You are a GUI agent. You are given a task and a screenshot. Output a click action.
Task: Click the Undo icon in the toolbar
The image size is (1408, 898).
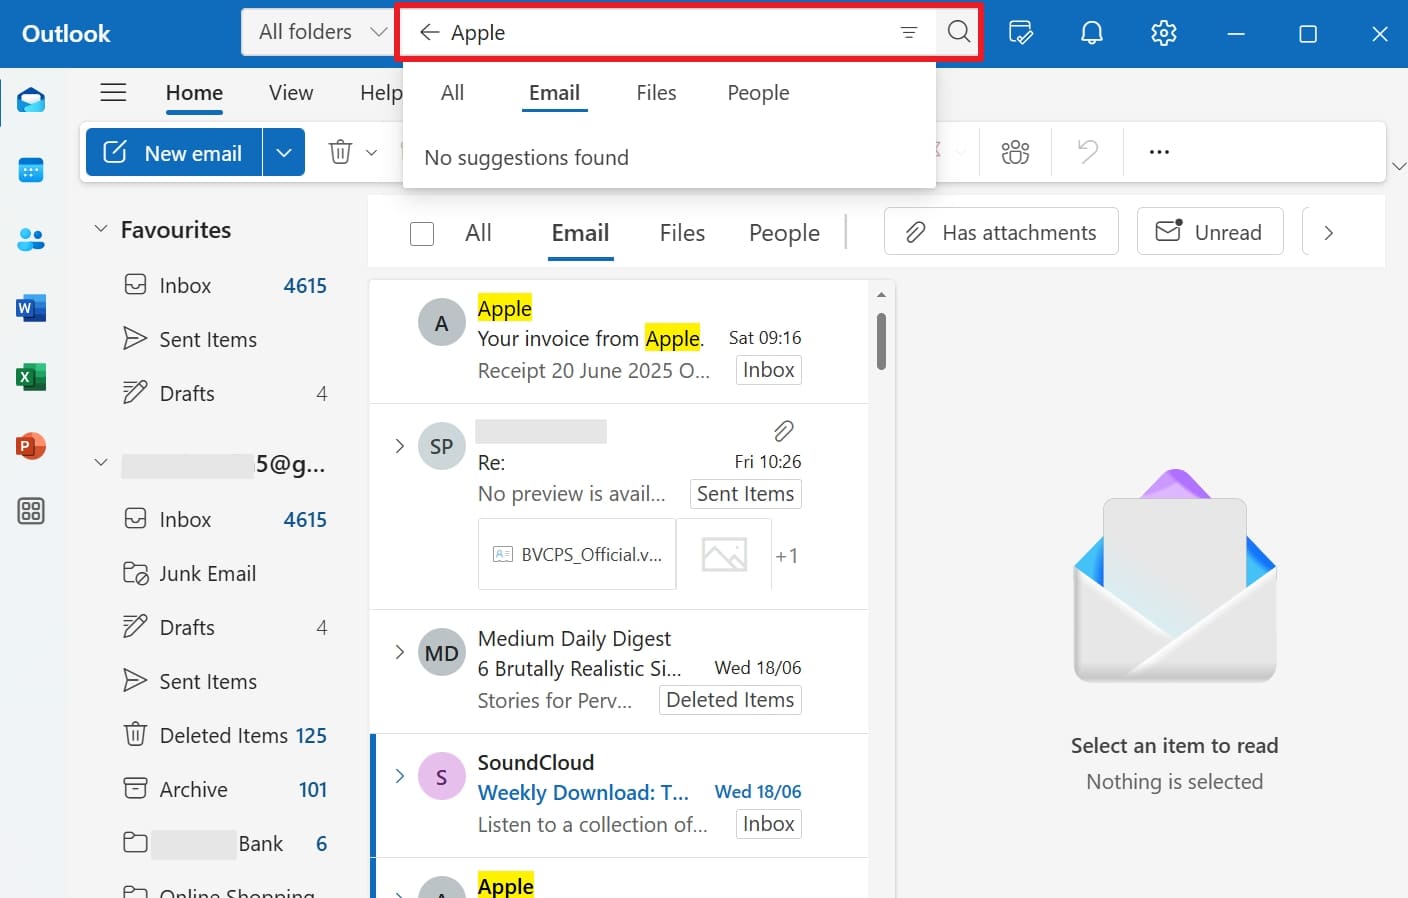[1087, 151]
